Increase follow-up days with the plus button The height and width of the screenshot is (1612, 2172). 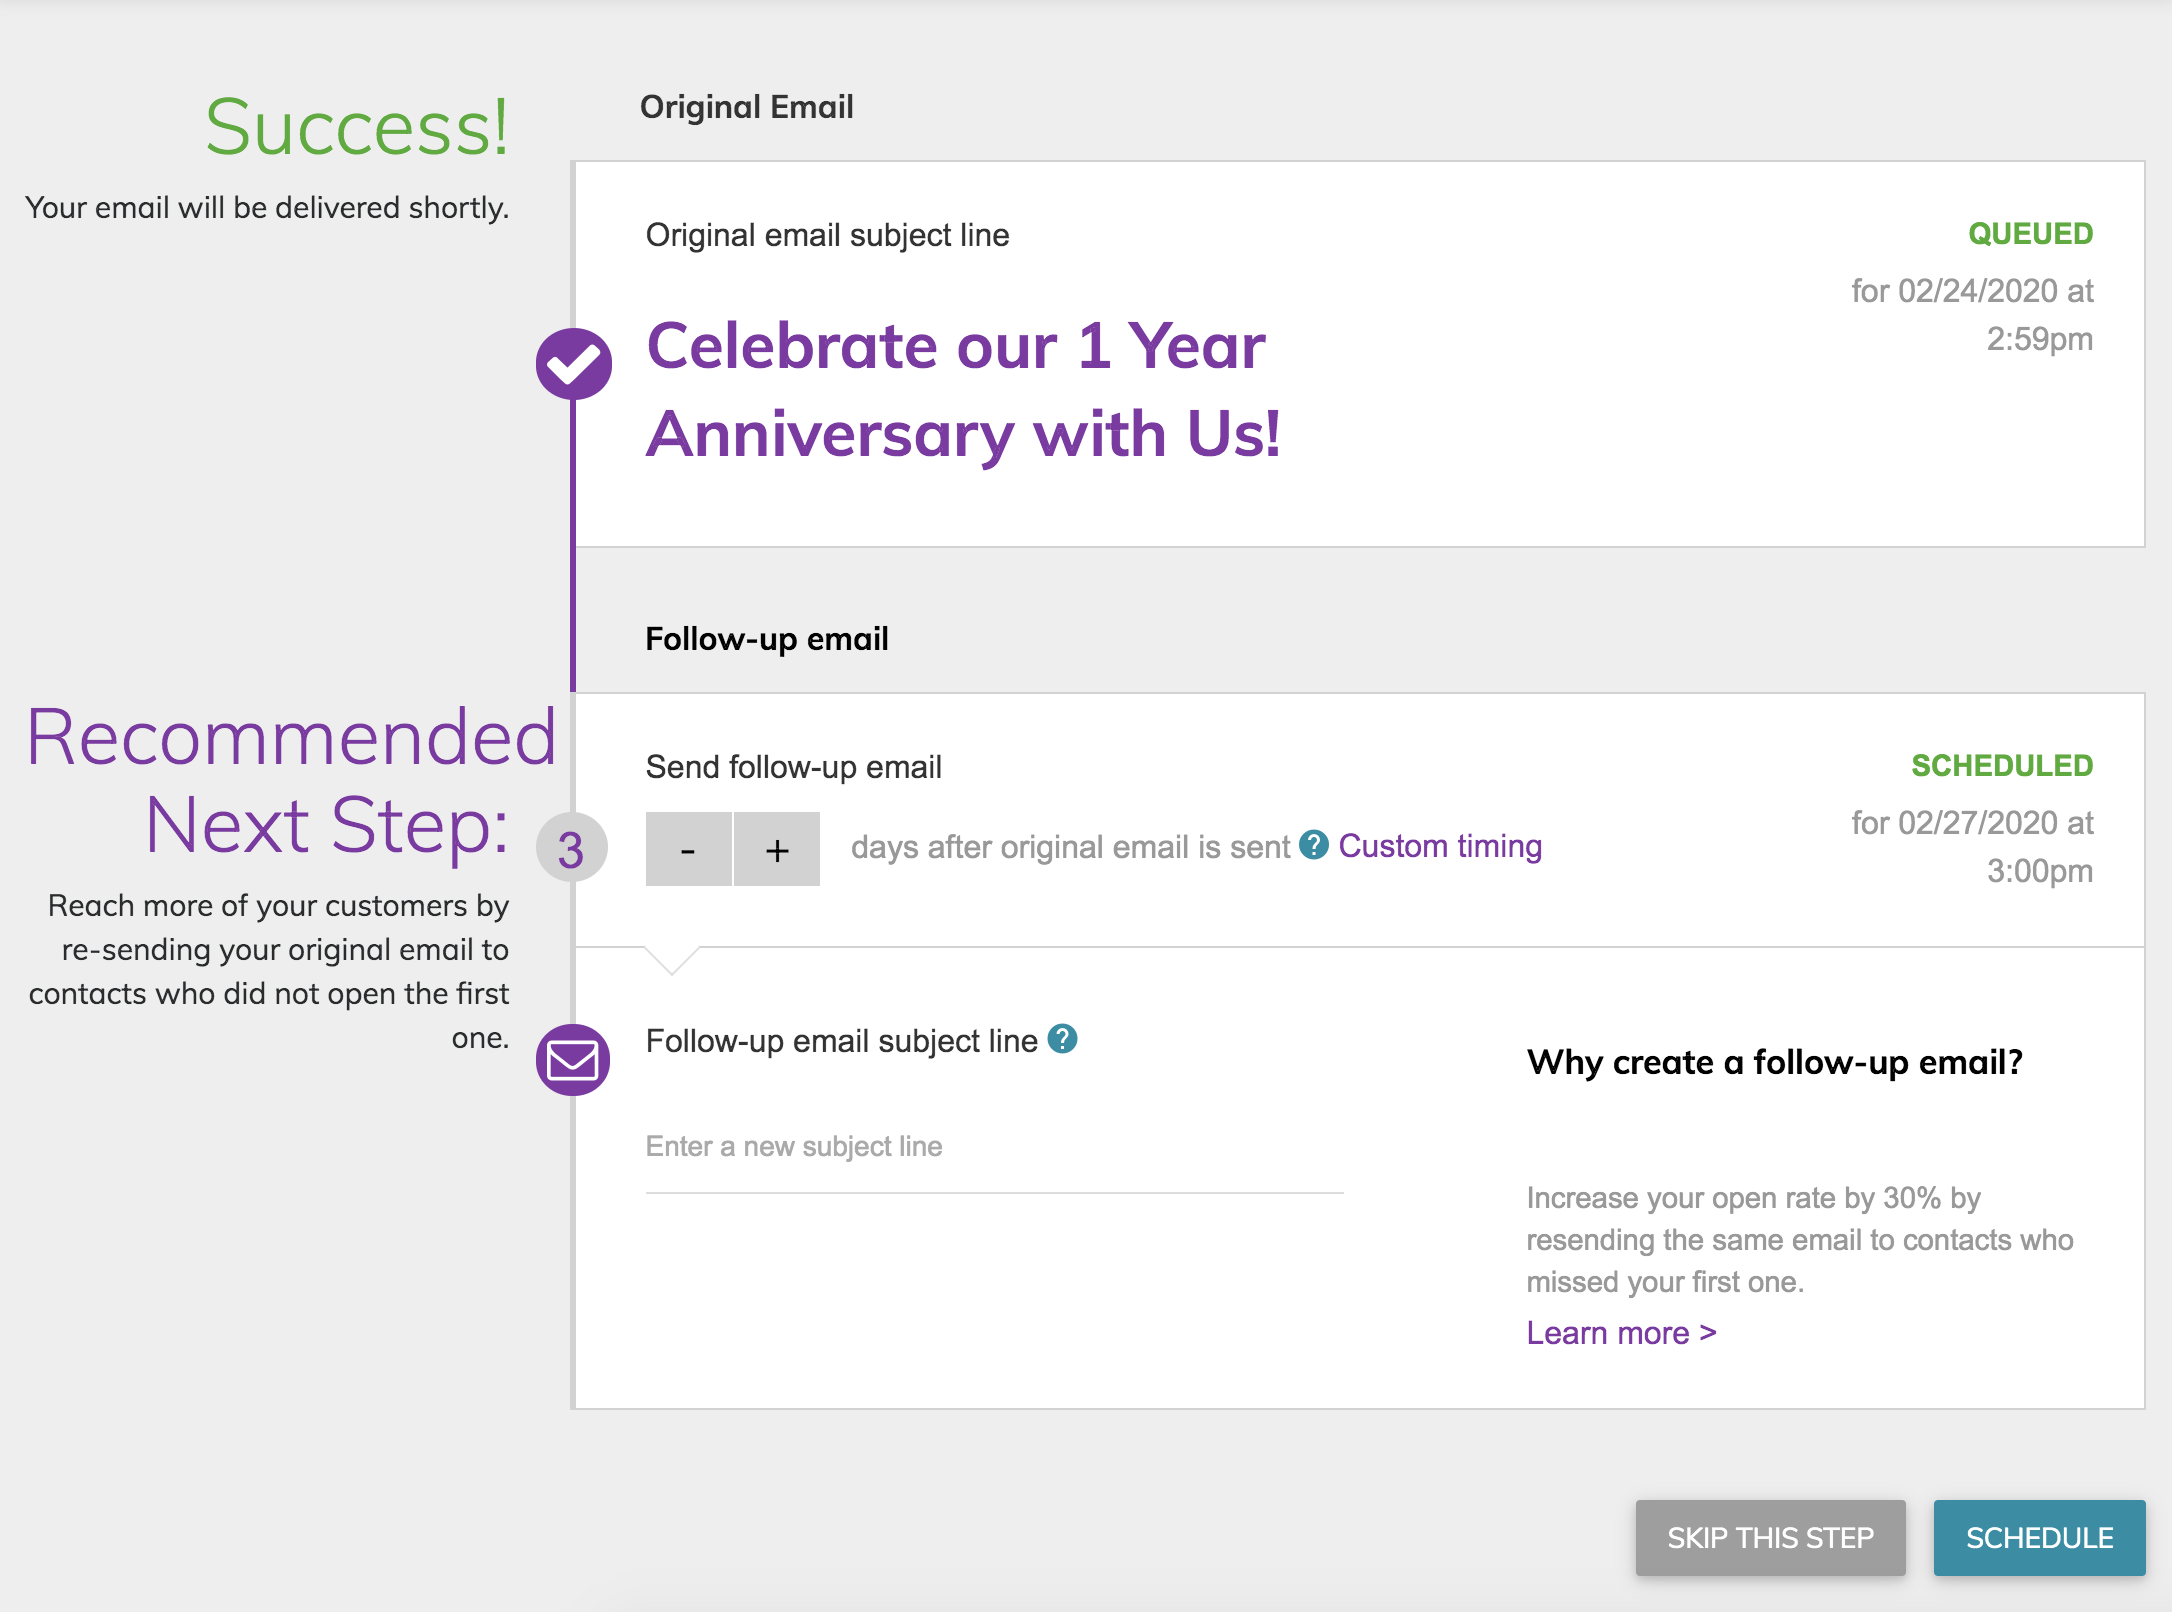click(x=777, y=849)
